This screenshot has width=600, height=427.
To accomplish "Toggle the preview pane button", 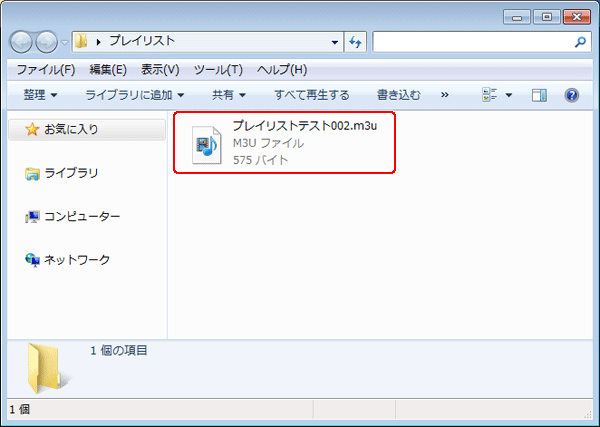I will [539, 95].
